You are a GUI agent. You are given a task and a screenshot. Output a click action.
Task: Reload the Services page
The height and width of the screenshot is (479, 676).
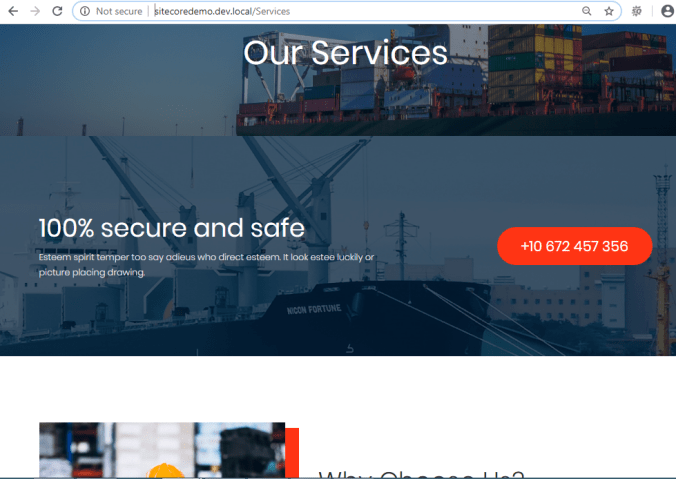click(57, 11)
